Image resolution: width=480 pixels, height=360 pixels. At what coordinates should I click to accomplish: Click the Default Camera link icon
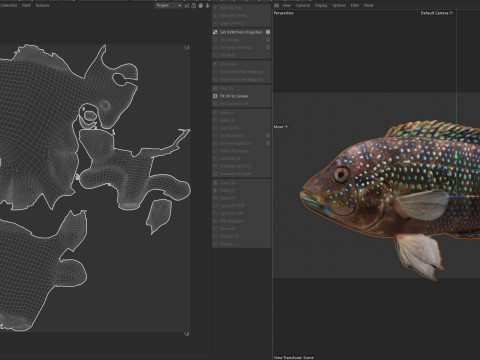[451, 13]
